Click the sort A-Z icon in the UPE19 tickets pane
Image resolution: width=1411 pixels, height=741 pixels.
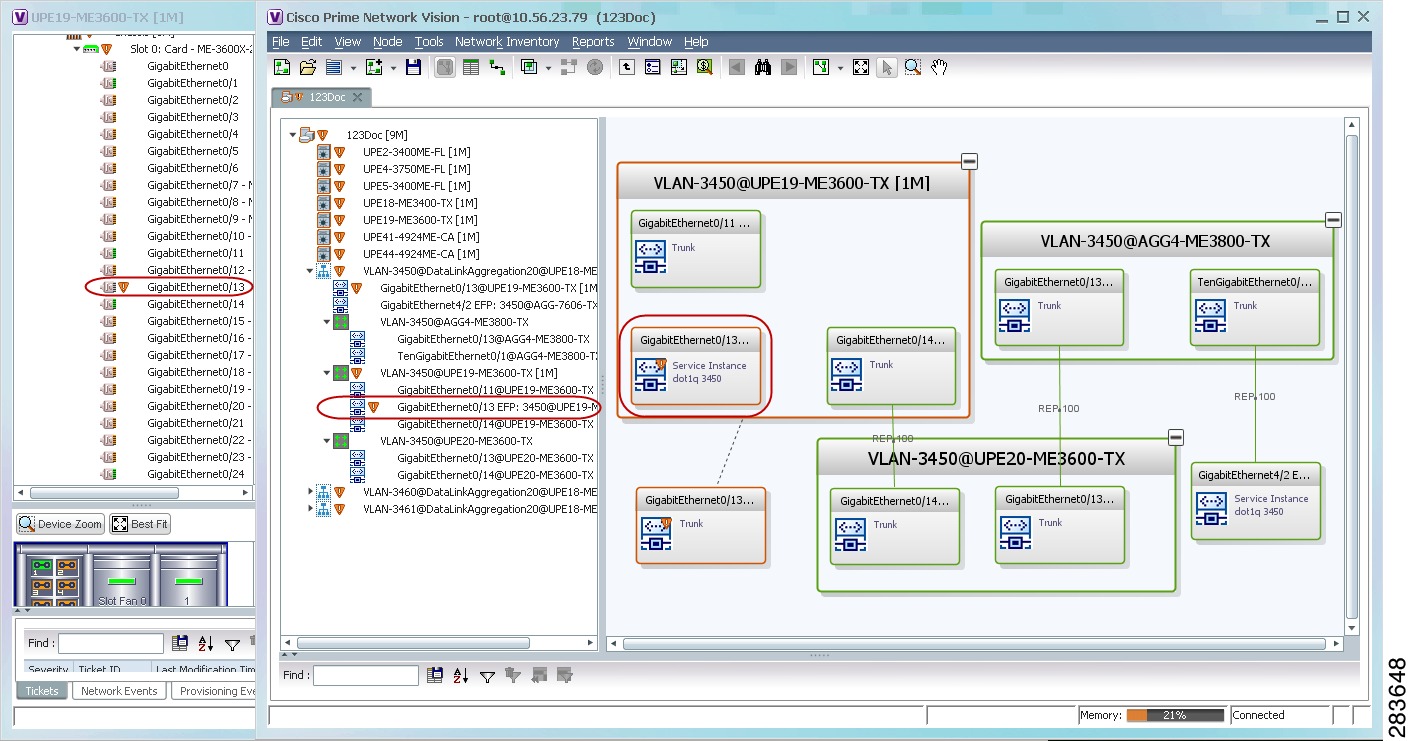coord(206,644)
